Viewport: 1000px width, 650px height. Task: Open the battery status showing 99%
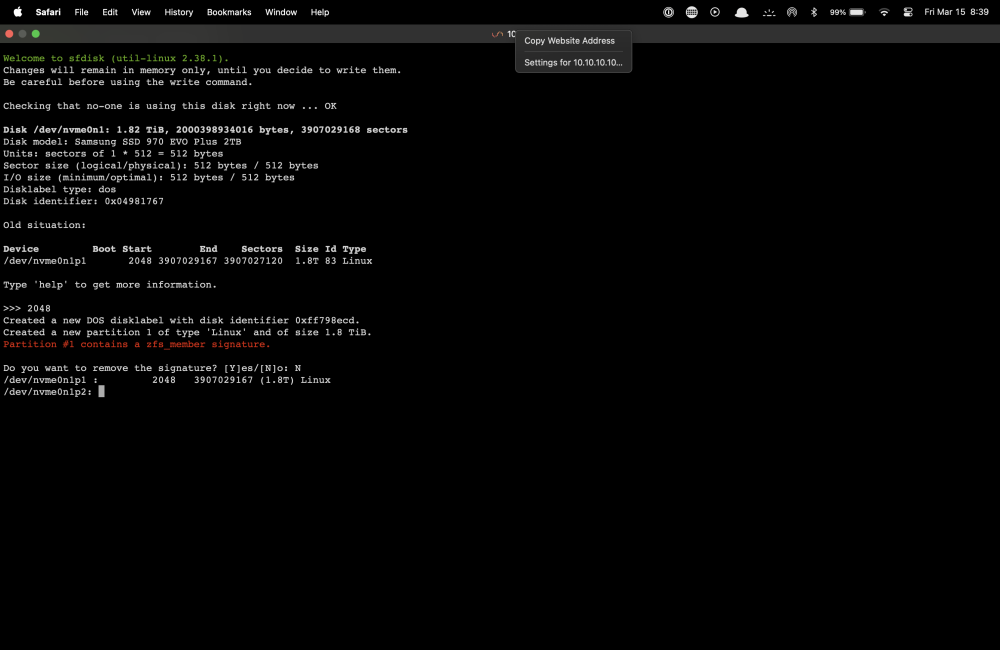pyautogui.click(x=848, y=12)
